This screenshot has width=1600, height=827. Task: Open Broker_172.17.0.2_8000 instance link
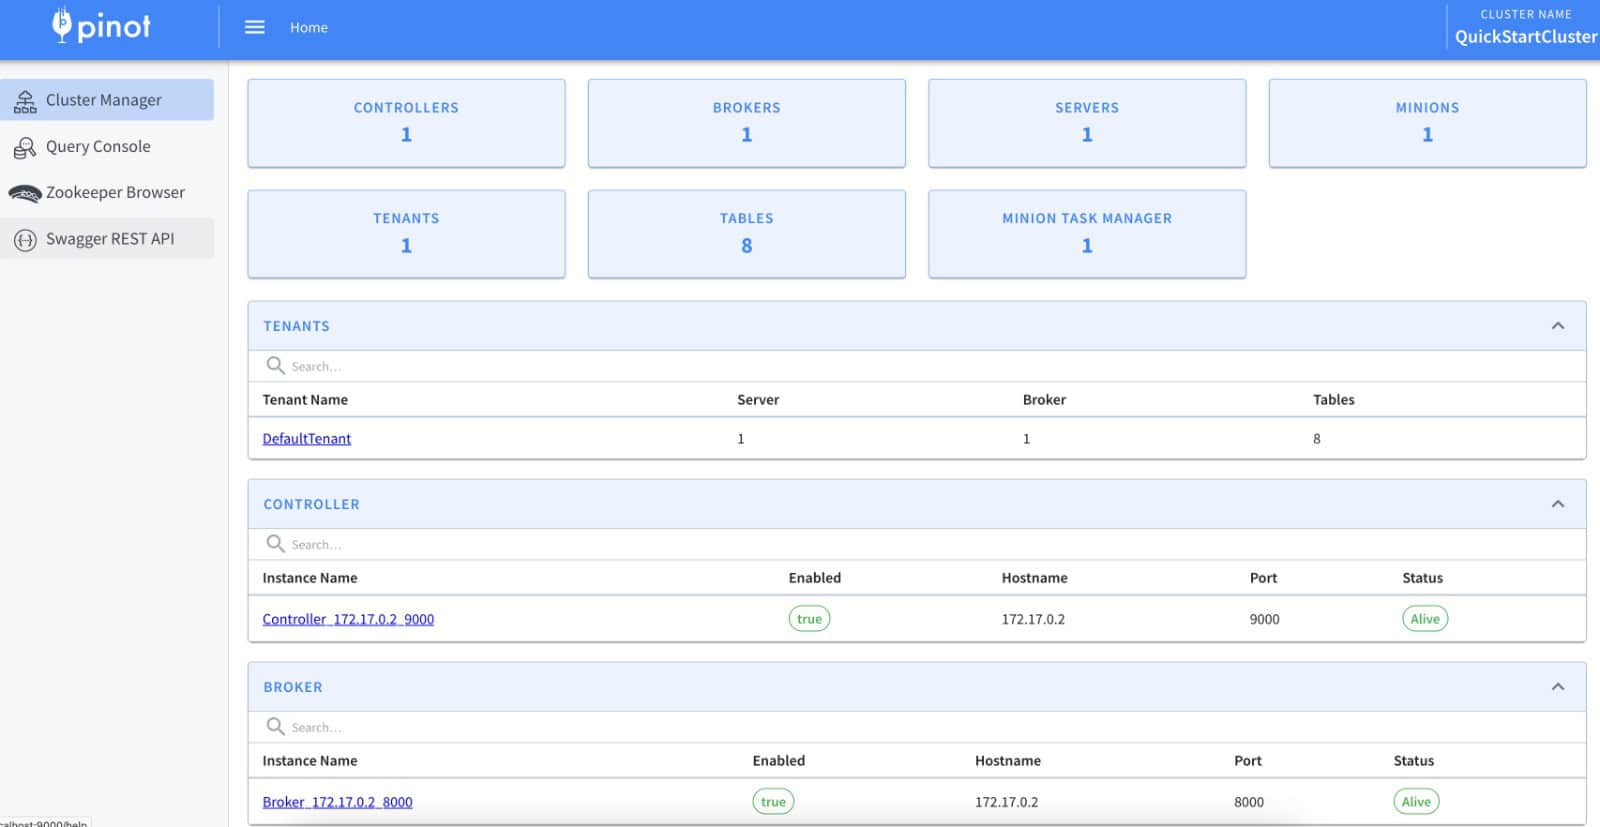point(337,802)
